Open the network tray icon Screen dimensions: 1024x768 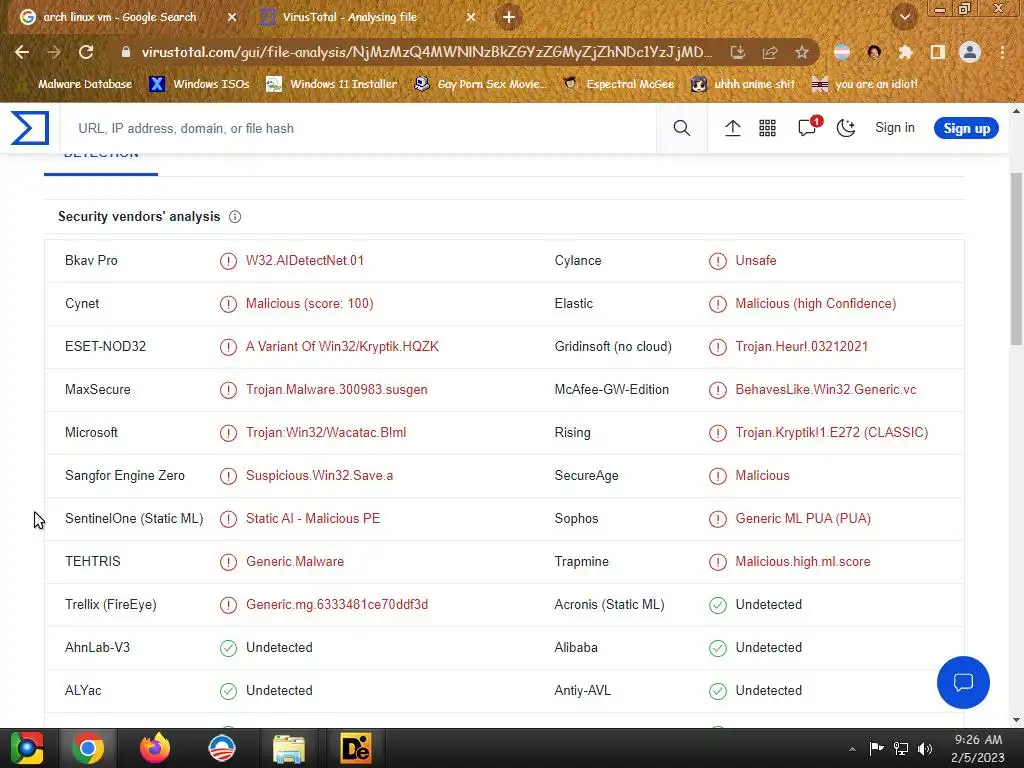(901, 749)
